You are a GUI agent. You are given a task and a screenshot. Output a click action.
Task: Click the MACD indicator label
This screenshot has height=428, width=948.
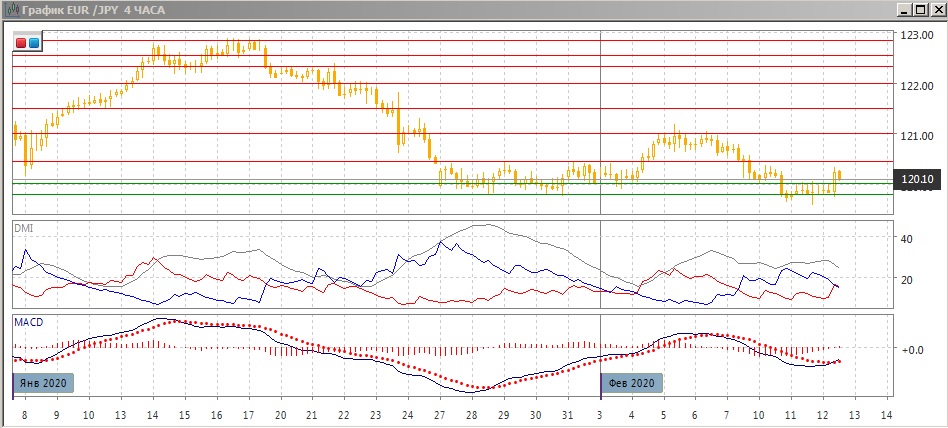(x=27, y=322)
